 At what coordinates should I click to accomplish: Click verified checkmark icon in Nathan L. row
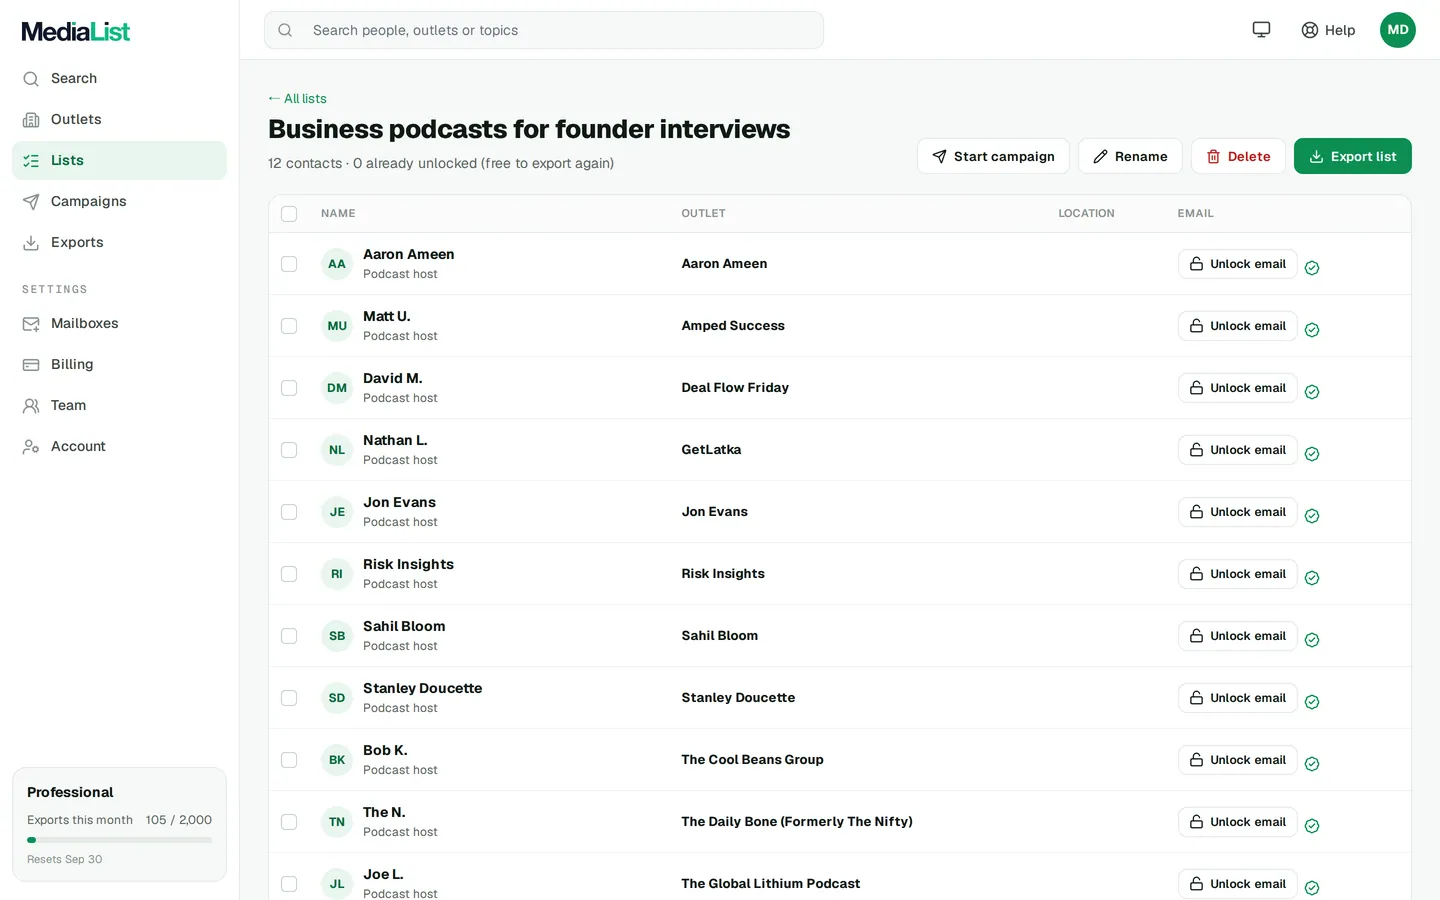pyautogui.click(x=1312, y=454)
